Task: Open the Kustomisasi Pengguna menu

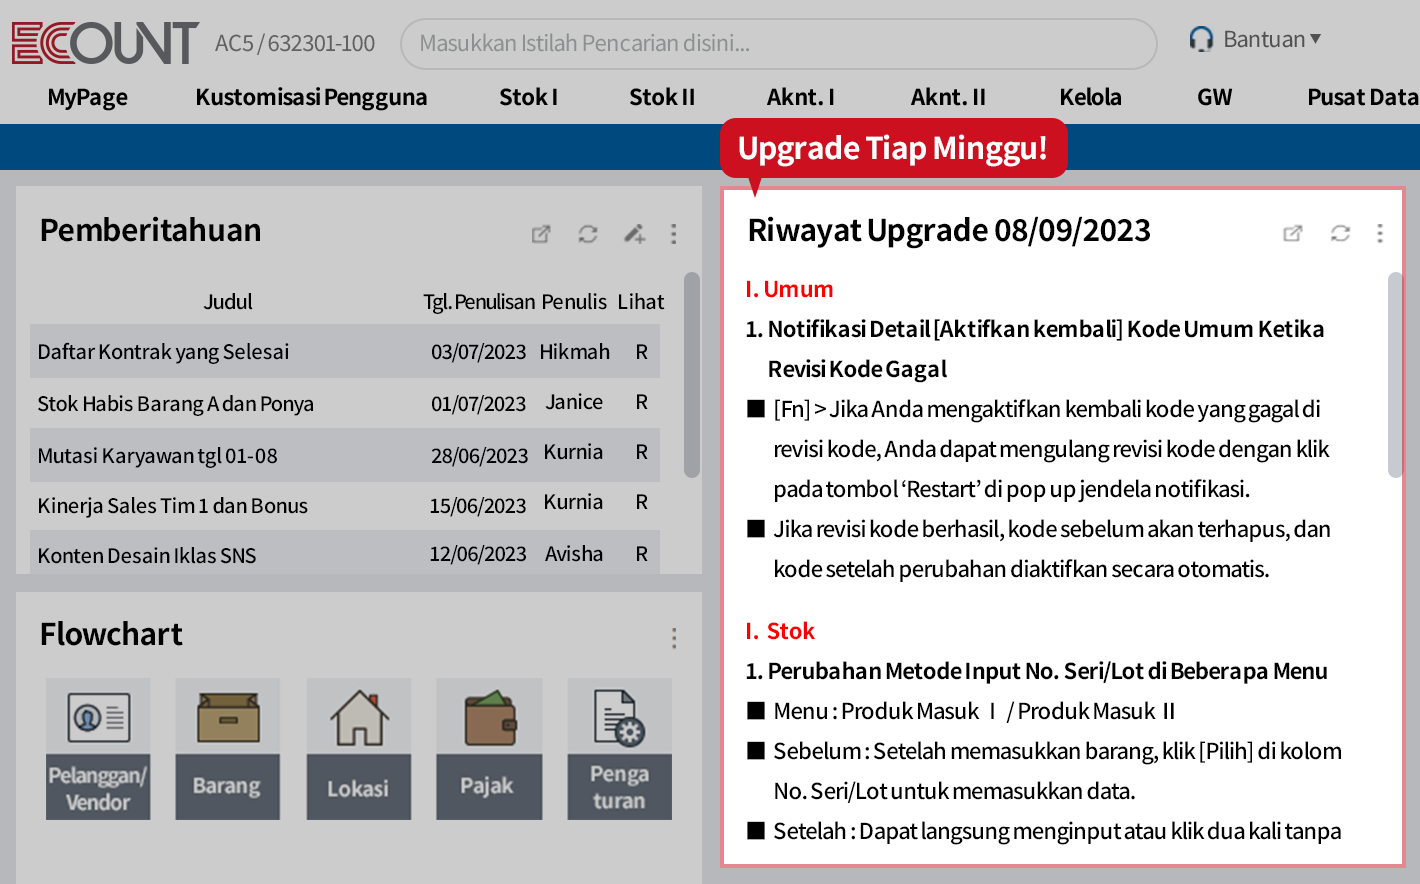Action: coord(311,97)
